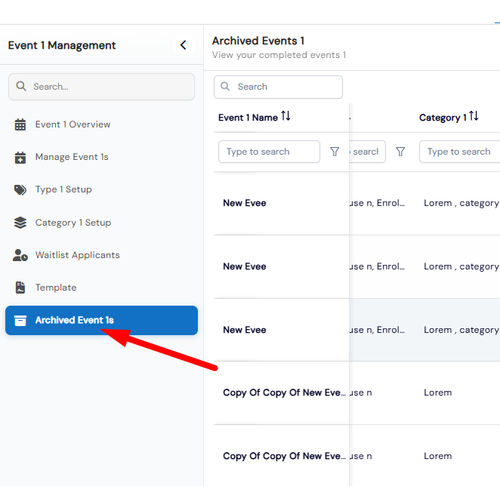The height and width of the screenshot is (486, 500).
Task: Select the third highlighted New Evee row
Action: 245,330
